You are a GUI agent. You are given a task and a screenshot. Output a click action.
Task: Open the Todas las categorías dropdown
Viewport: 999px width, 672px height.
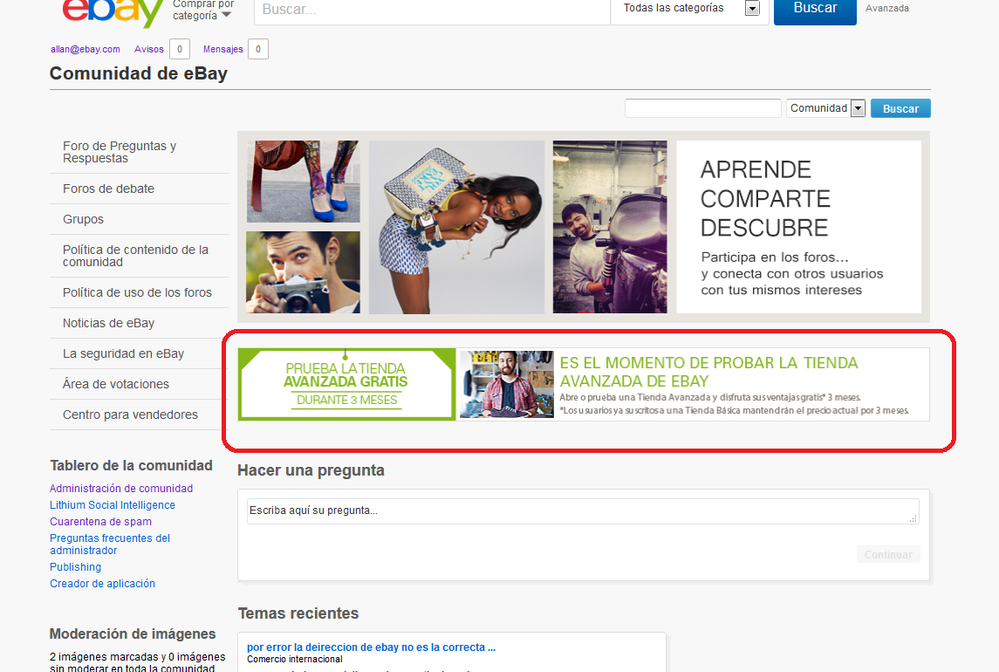click(690, 10)
